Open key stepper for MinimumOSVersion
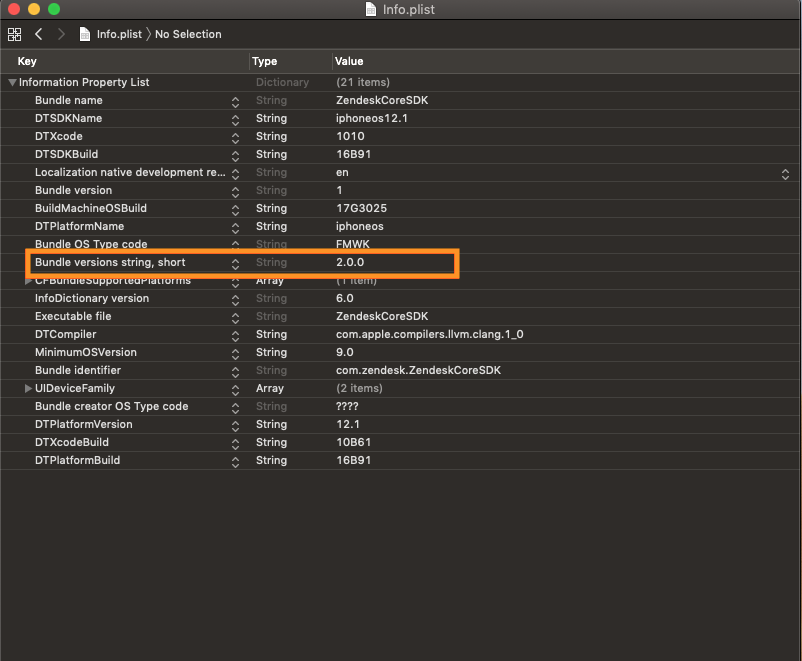802x661 pixels. coord(235,354)
